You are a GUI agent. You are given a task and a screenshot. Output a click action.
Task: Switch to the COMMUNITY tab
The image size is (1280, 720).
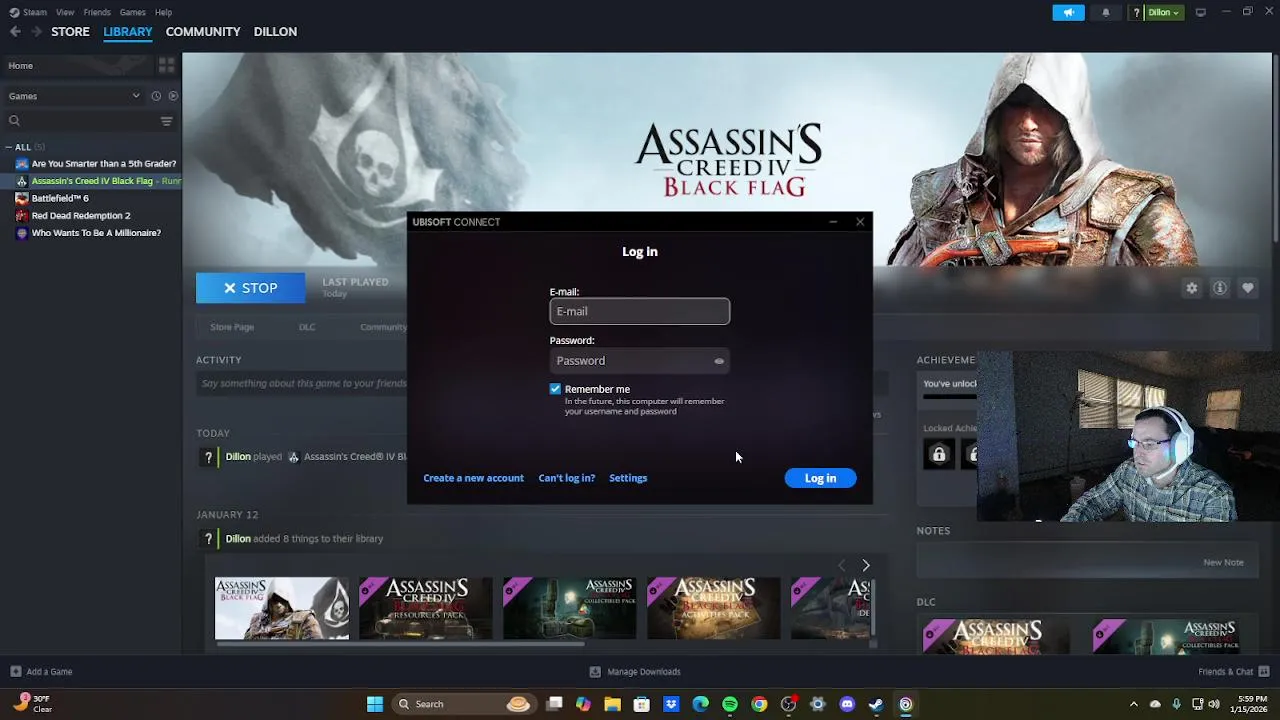click(x=203, y=32)
